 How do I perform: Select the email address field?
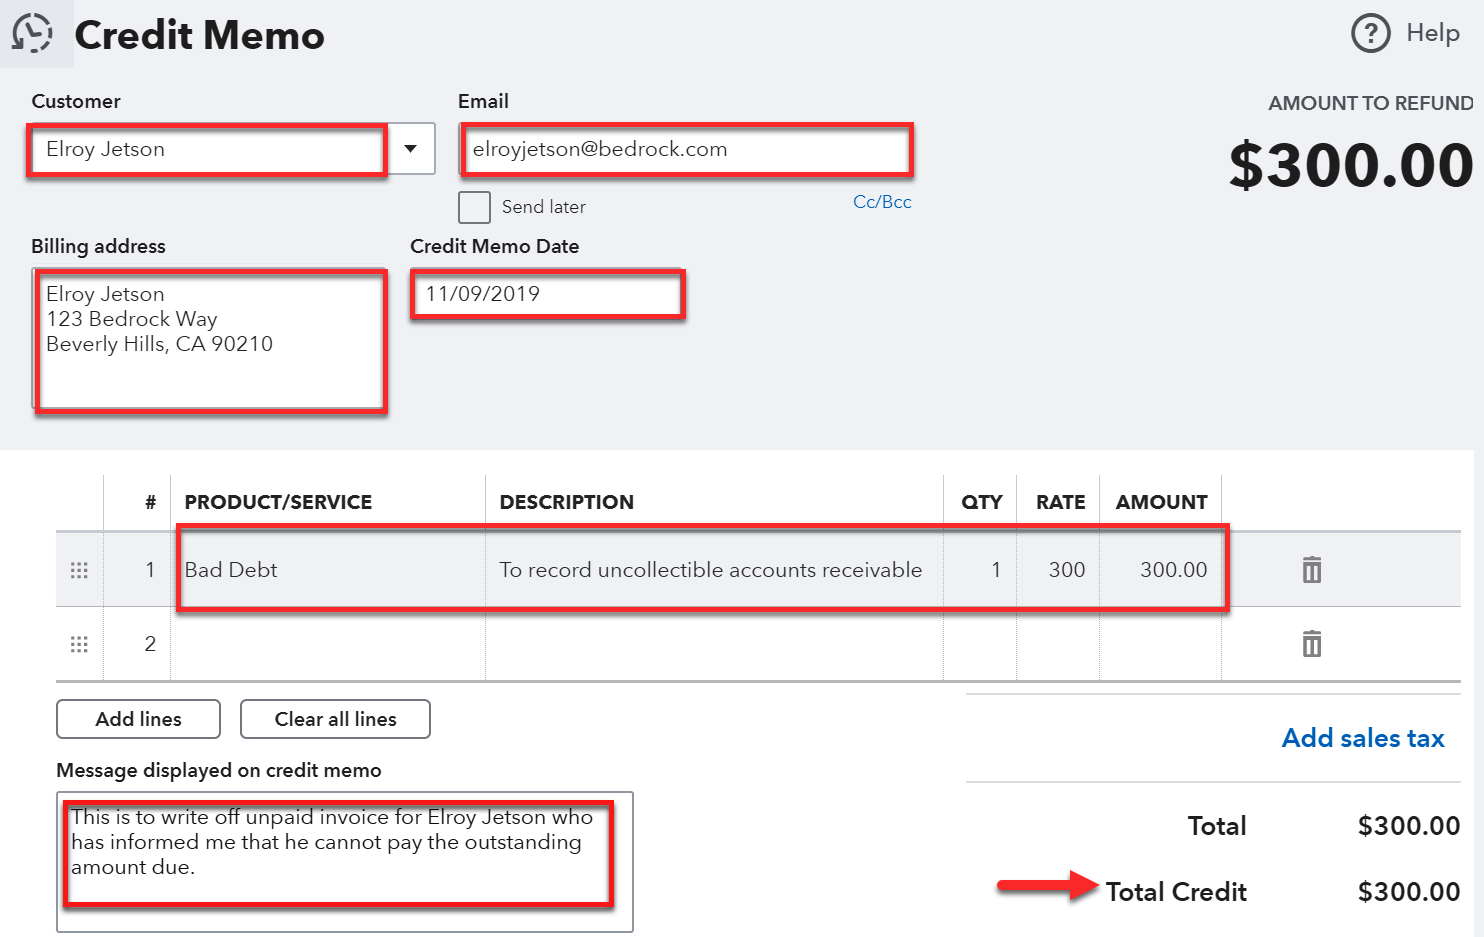tap(685, 150)
